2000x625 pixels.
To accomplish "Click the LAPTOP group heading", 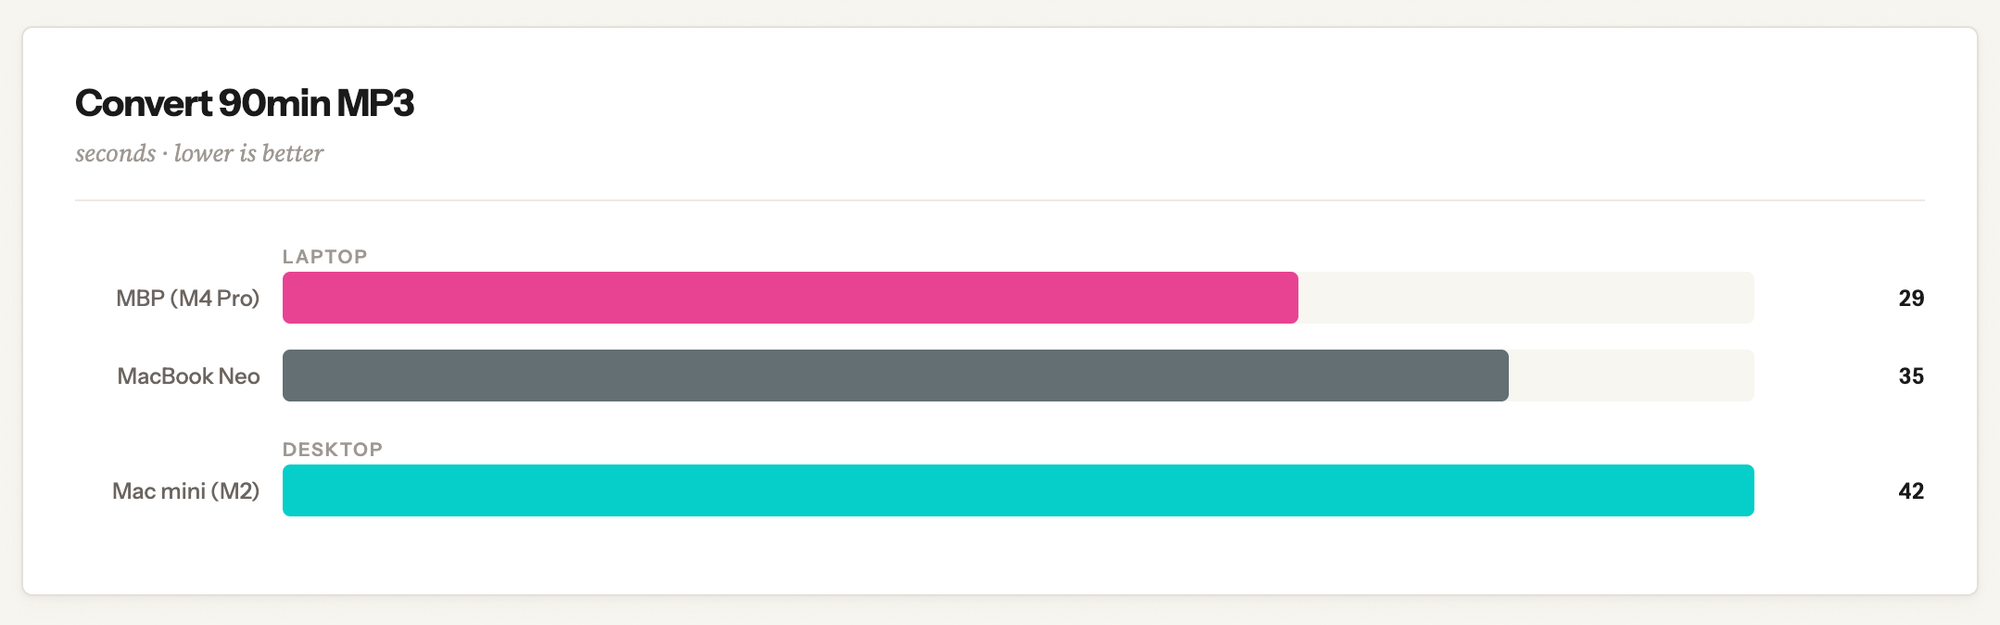I will pyautogui.click(x=325, y=257).
